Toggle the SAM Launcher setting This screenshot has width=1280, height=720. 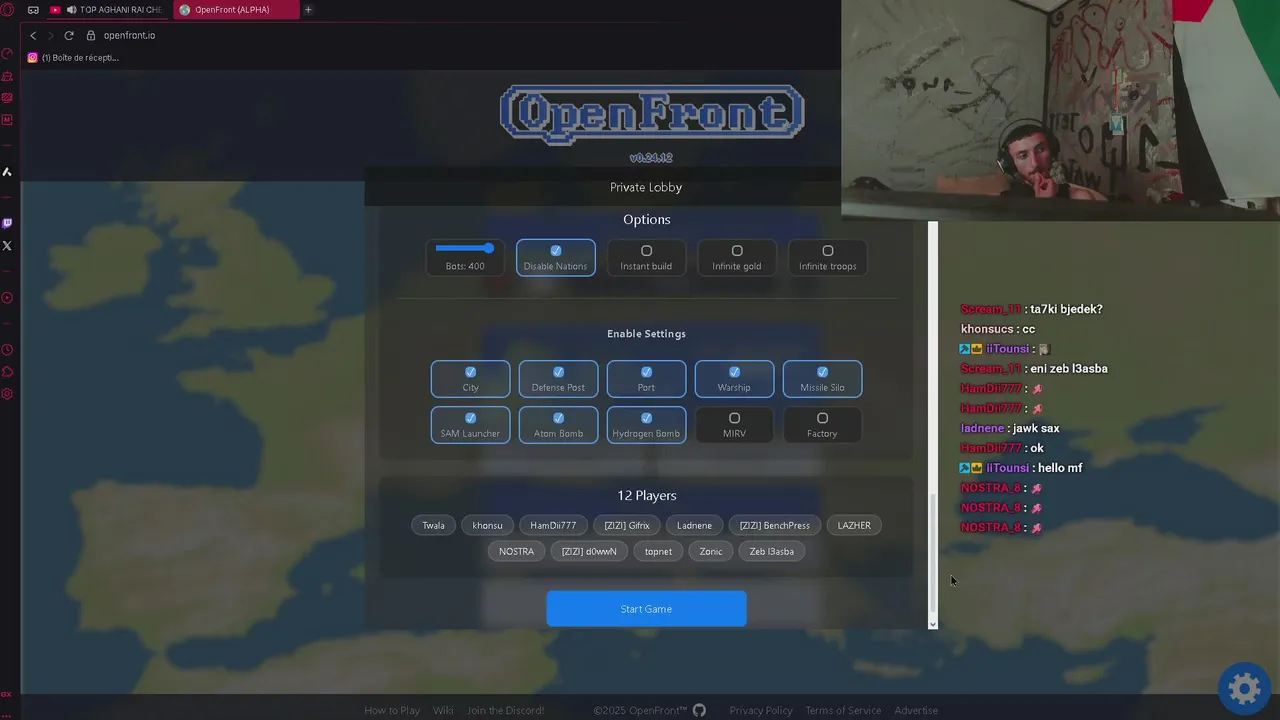click(471, 425)
